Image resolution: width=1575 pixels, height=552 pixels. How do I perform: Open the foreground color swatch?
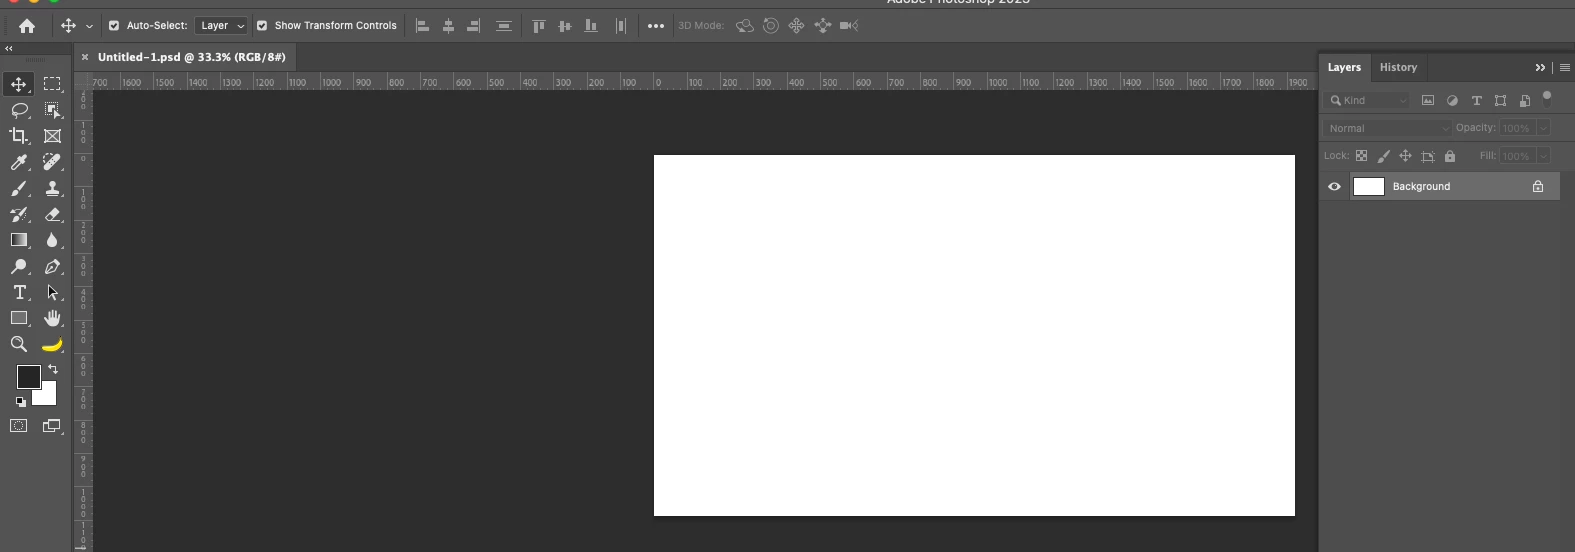[28, 376]
